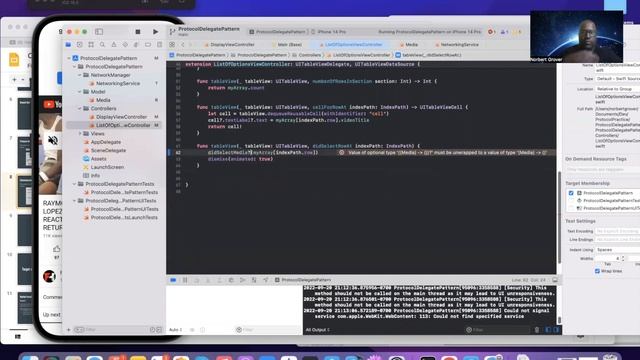Open the Find navigator magnifier icon
The height and width of the screenshot is (360, 640).
102,44
